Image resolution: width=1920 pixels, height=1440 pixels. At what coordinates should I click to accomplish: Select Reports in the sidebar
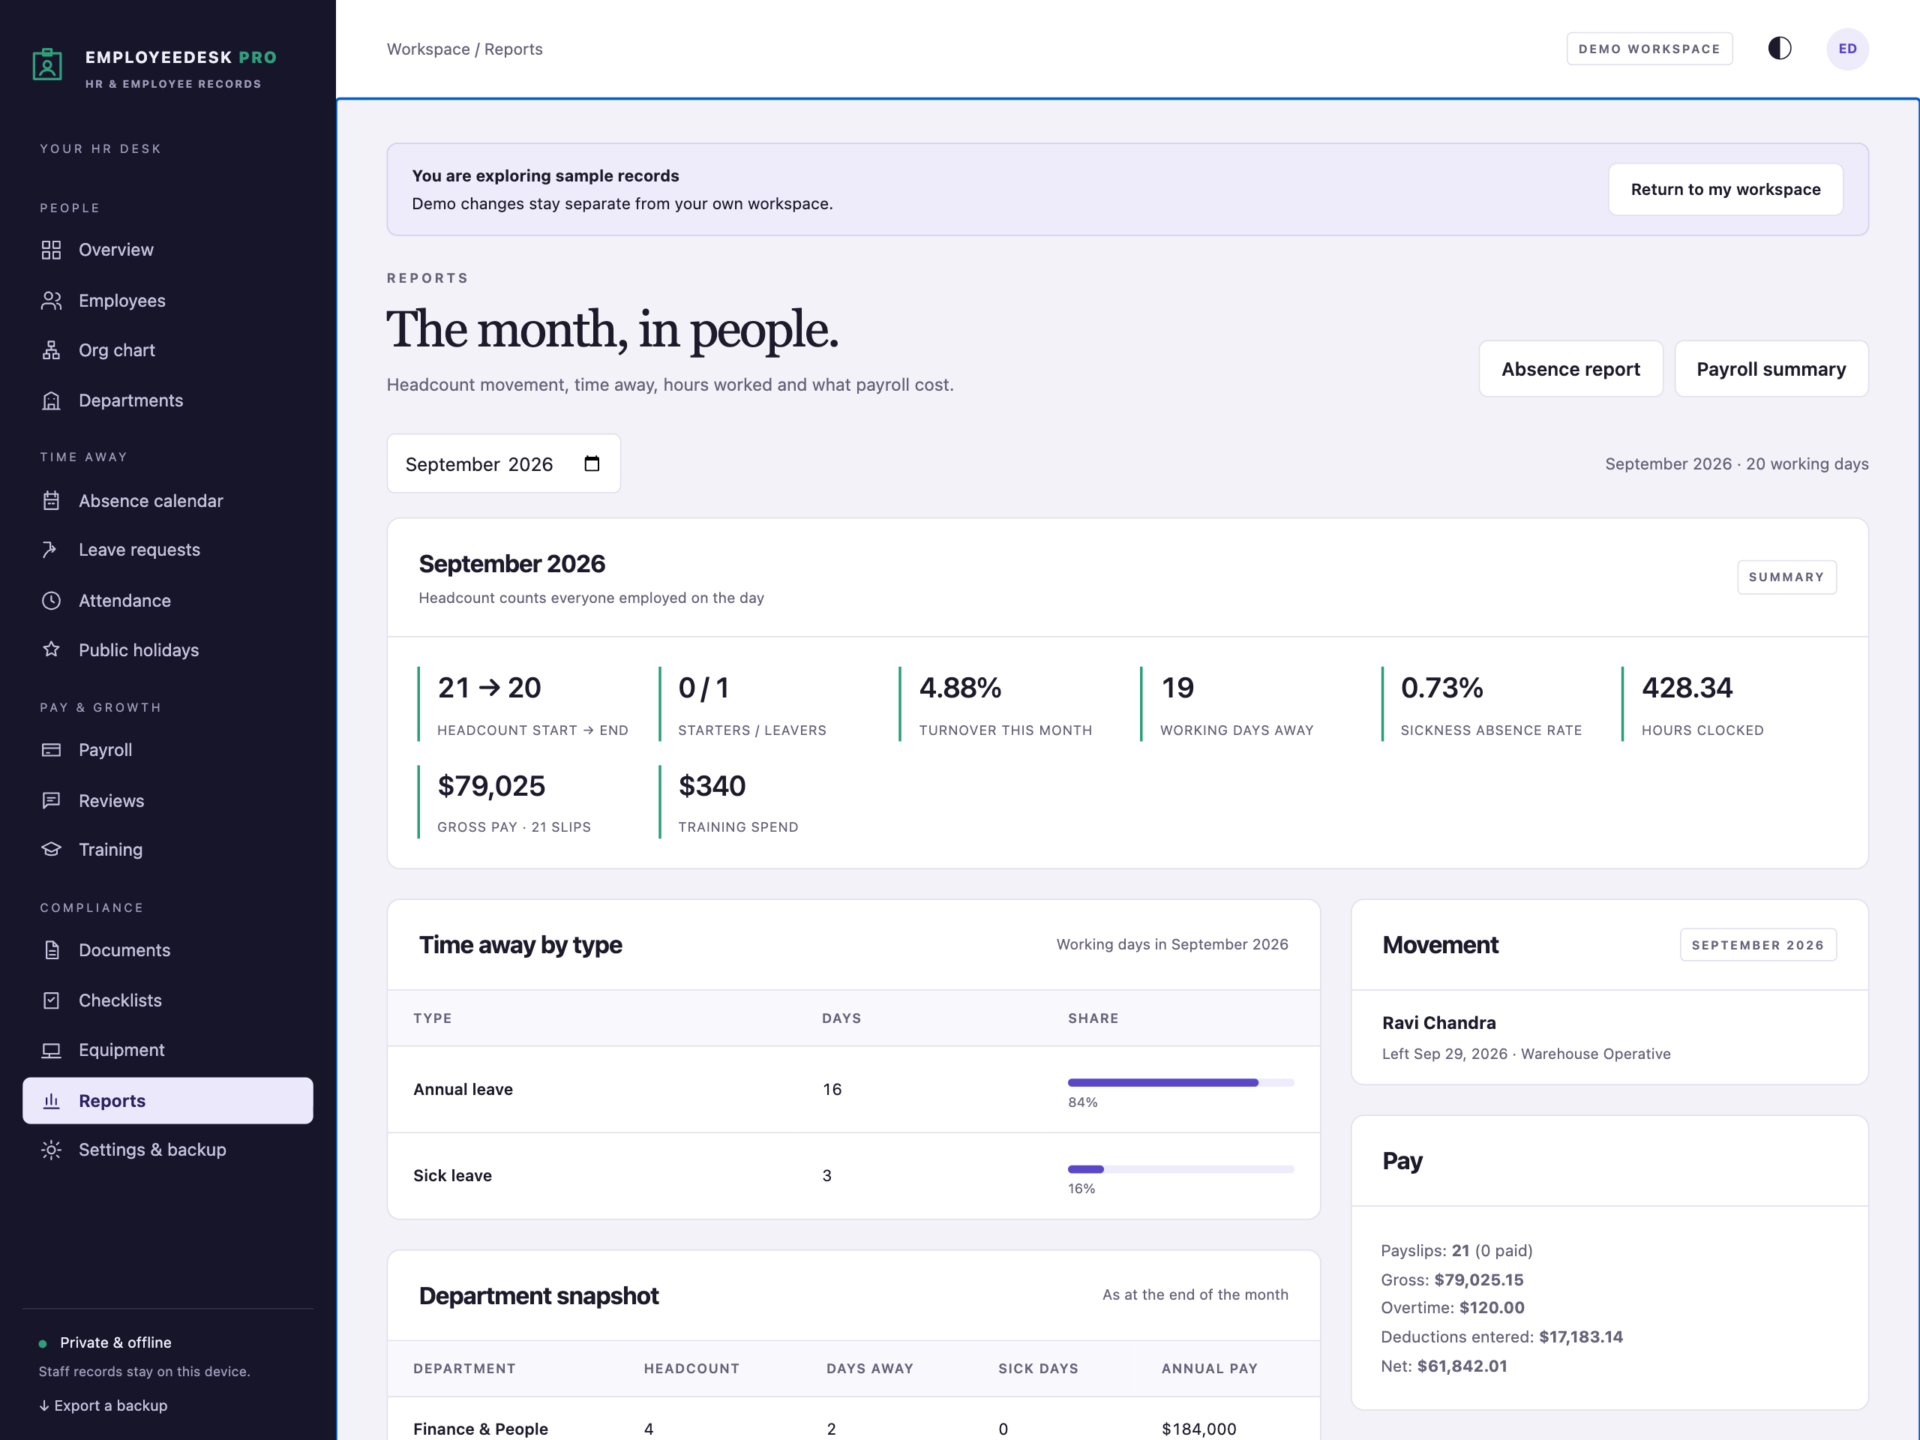pos(168,1100)
